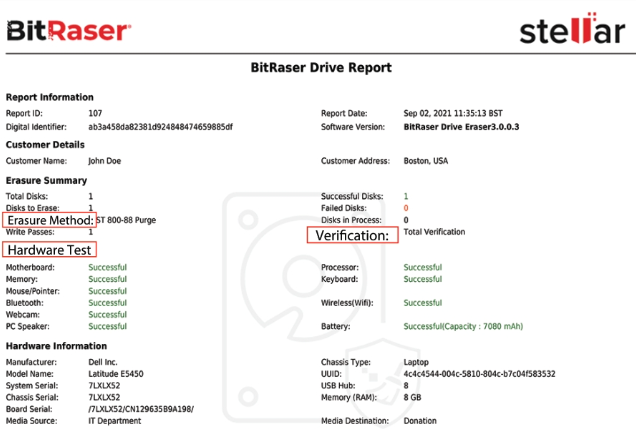The image size is (636, 429).
Task: Select the '800-88 Purge' erasure method value
Action: (131, 220)
